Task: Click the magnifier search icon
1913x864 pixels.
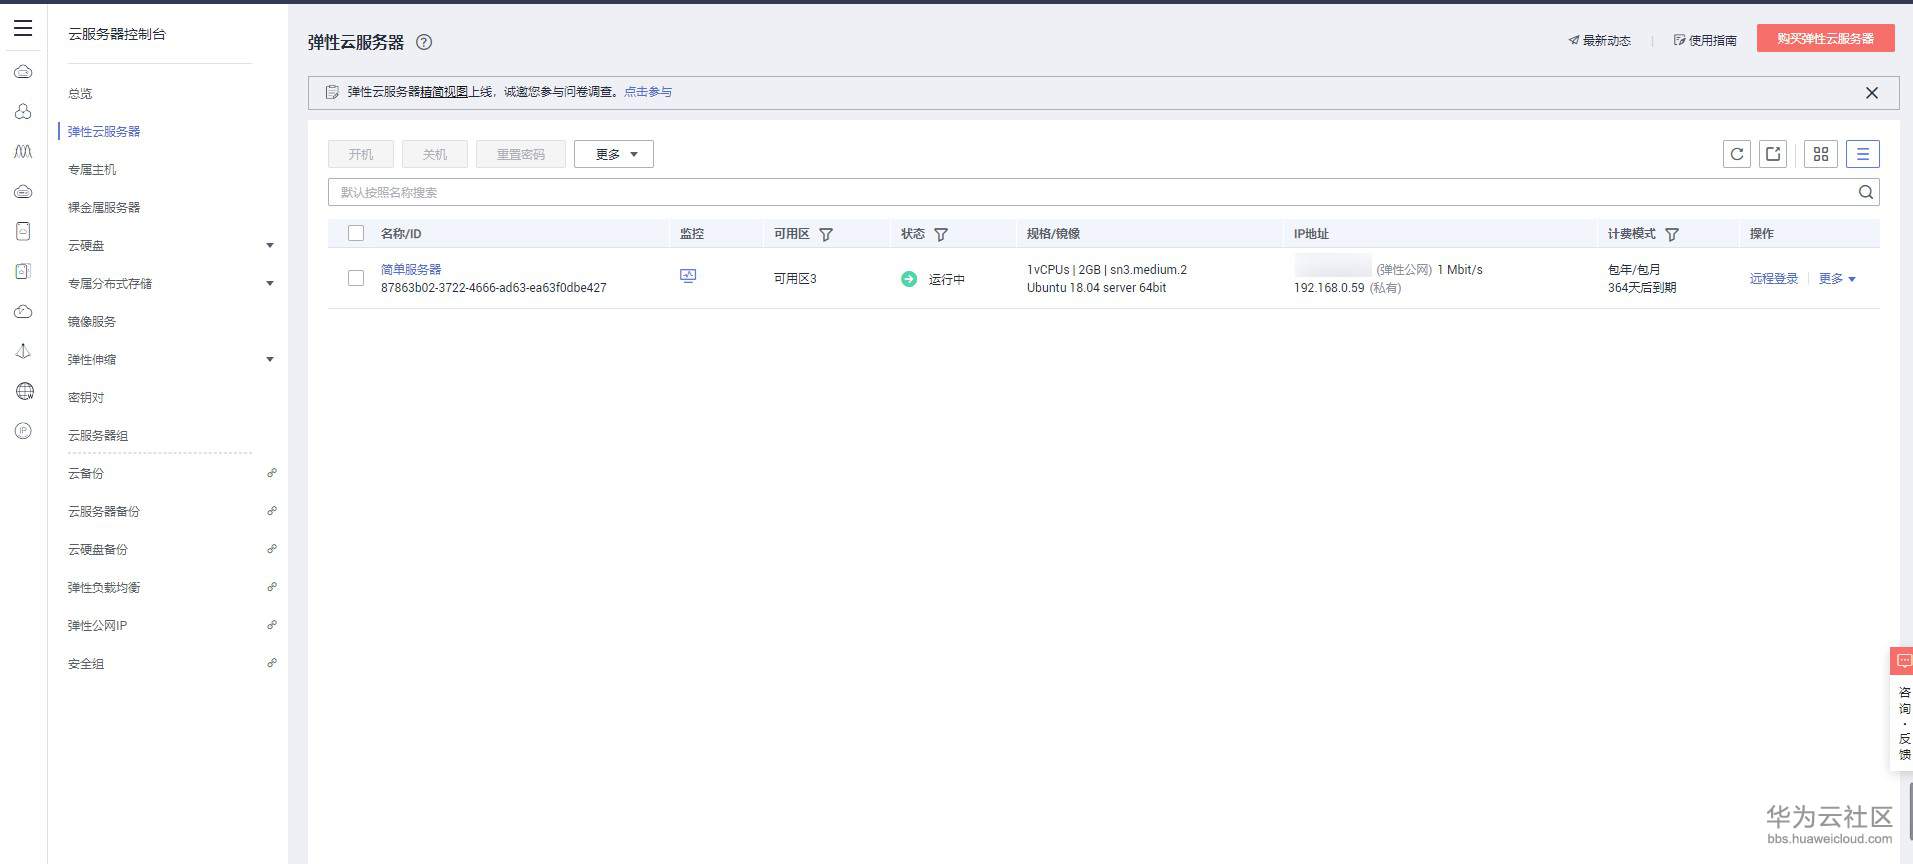Action: click(x=1866, y=192)
